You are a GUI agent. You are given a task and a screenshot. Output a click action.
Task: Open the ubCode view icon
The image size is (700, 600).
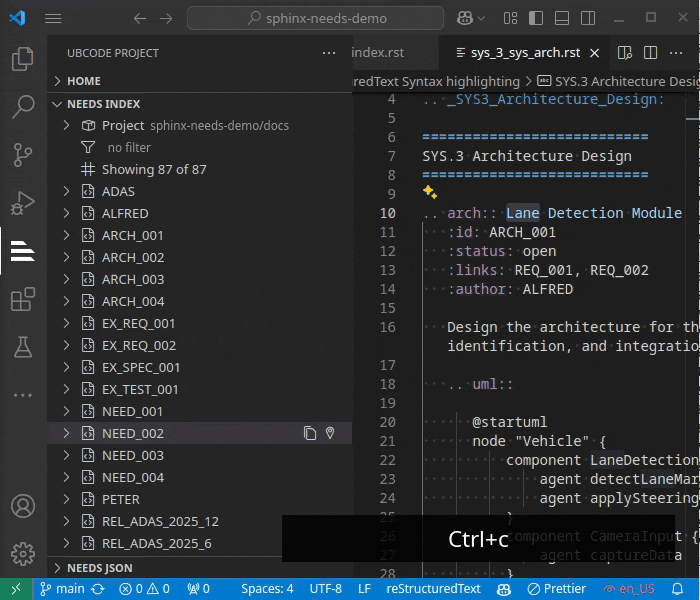[22, 251]
